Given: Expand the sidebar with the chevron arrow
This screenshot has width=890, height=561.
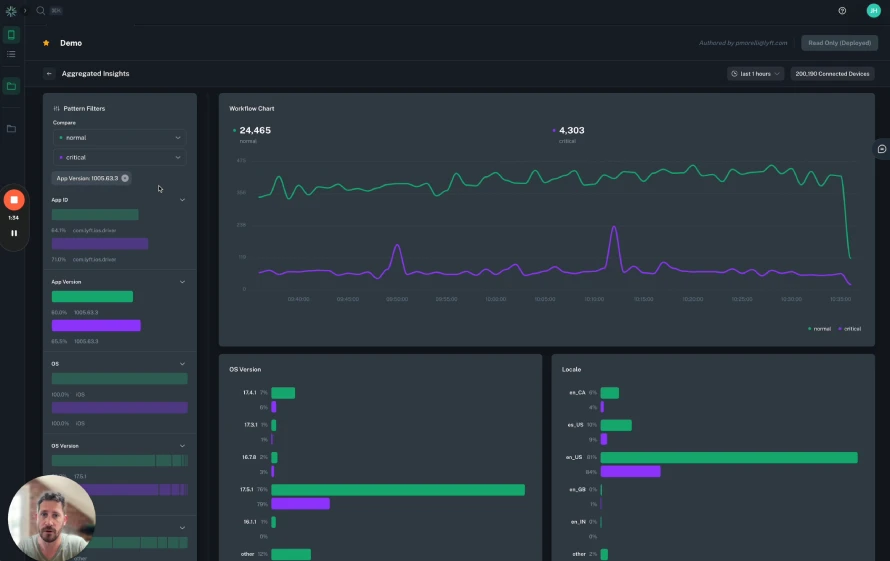Looking at the screenshot, I should [25, 11].
